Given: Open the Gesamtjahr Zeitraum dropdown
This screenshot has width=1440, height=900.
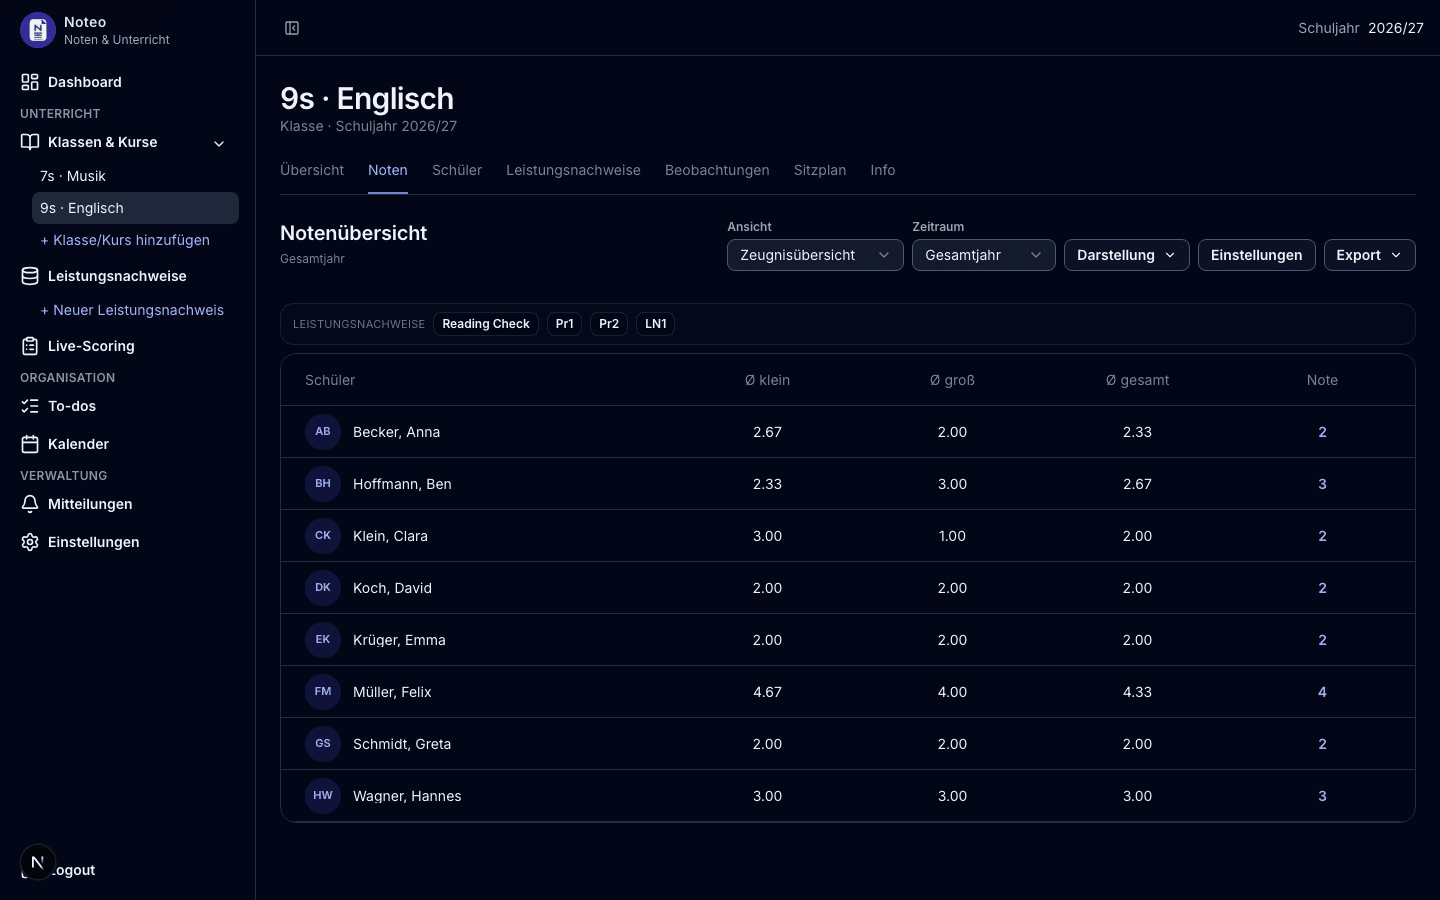Looking at the screenshot, I should pos(984,255).
